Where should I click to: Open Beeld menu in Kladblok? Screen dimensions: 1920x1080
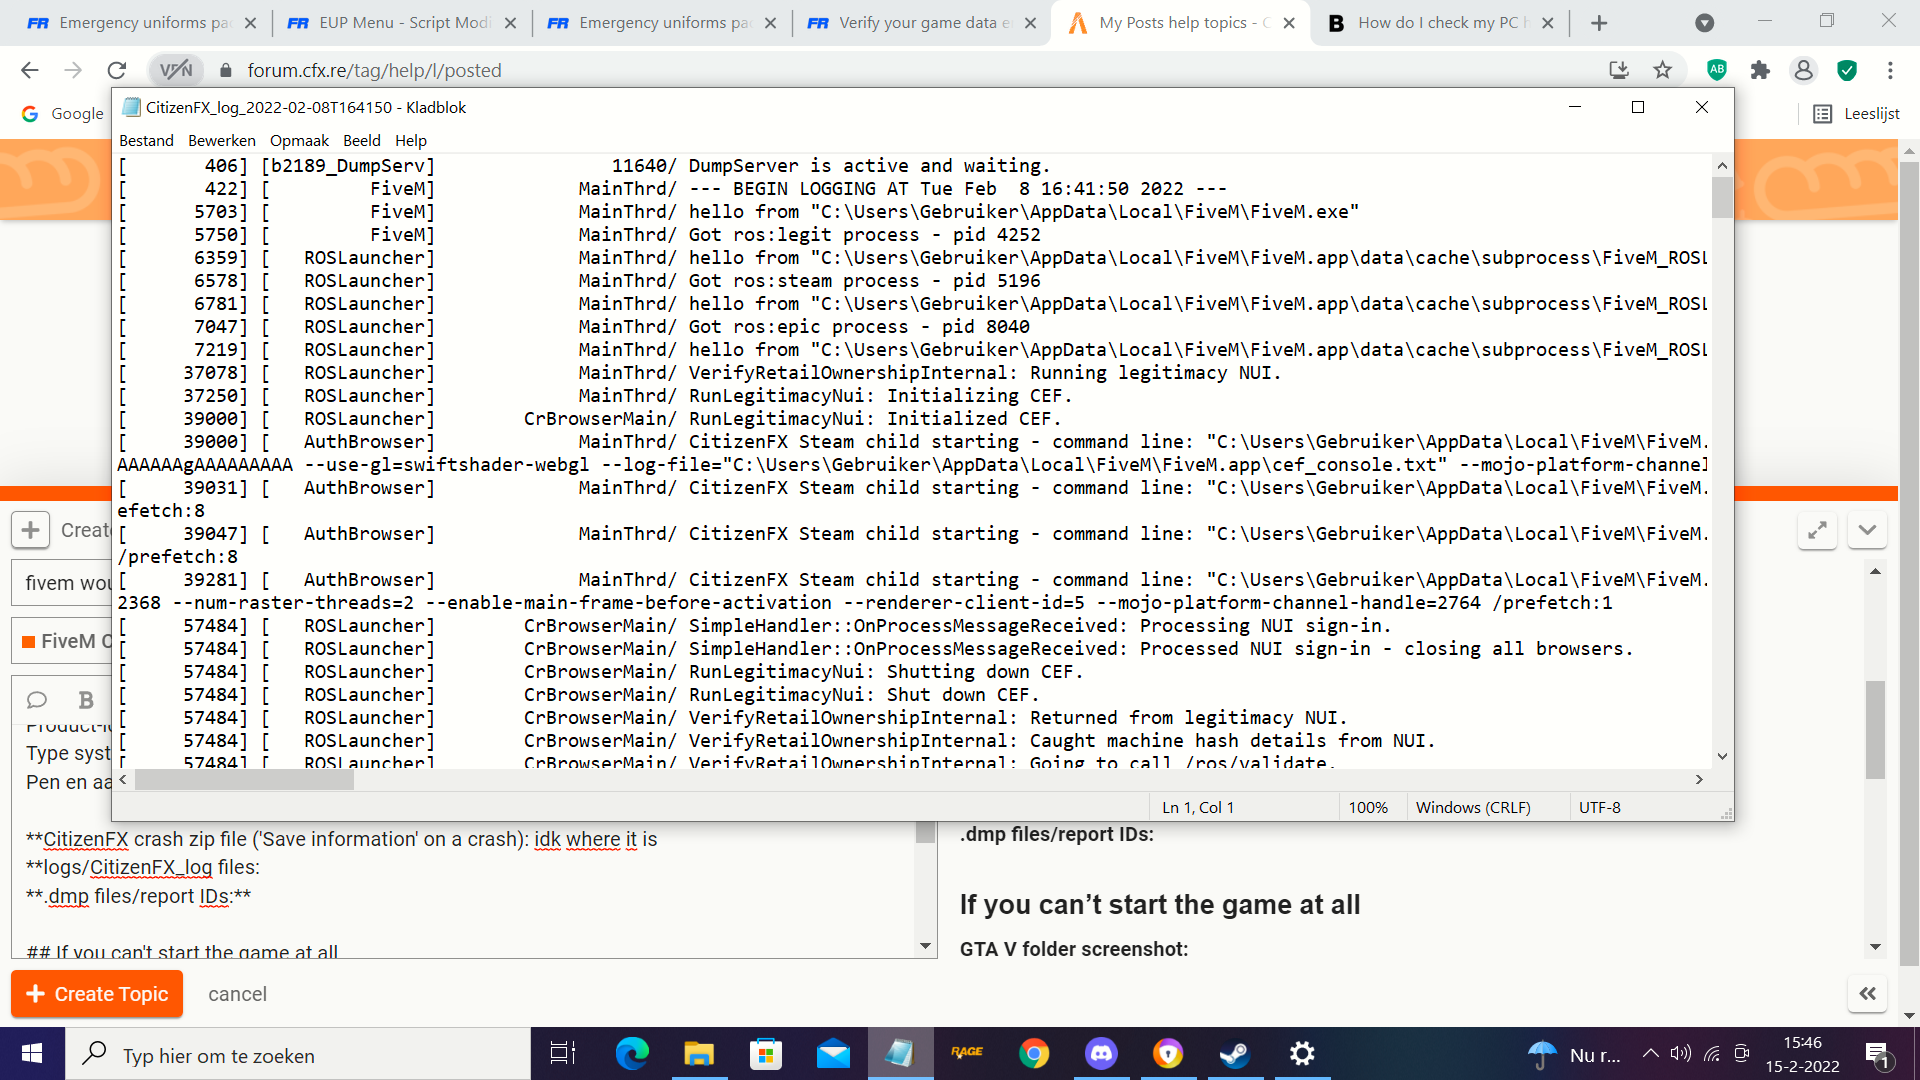[x=361, y=141]
